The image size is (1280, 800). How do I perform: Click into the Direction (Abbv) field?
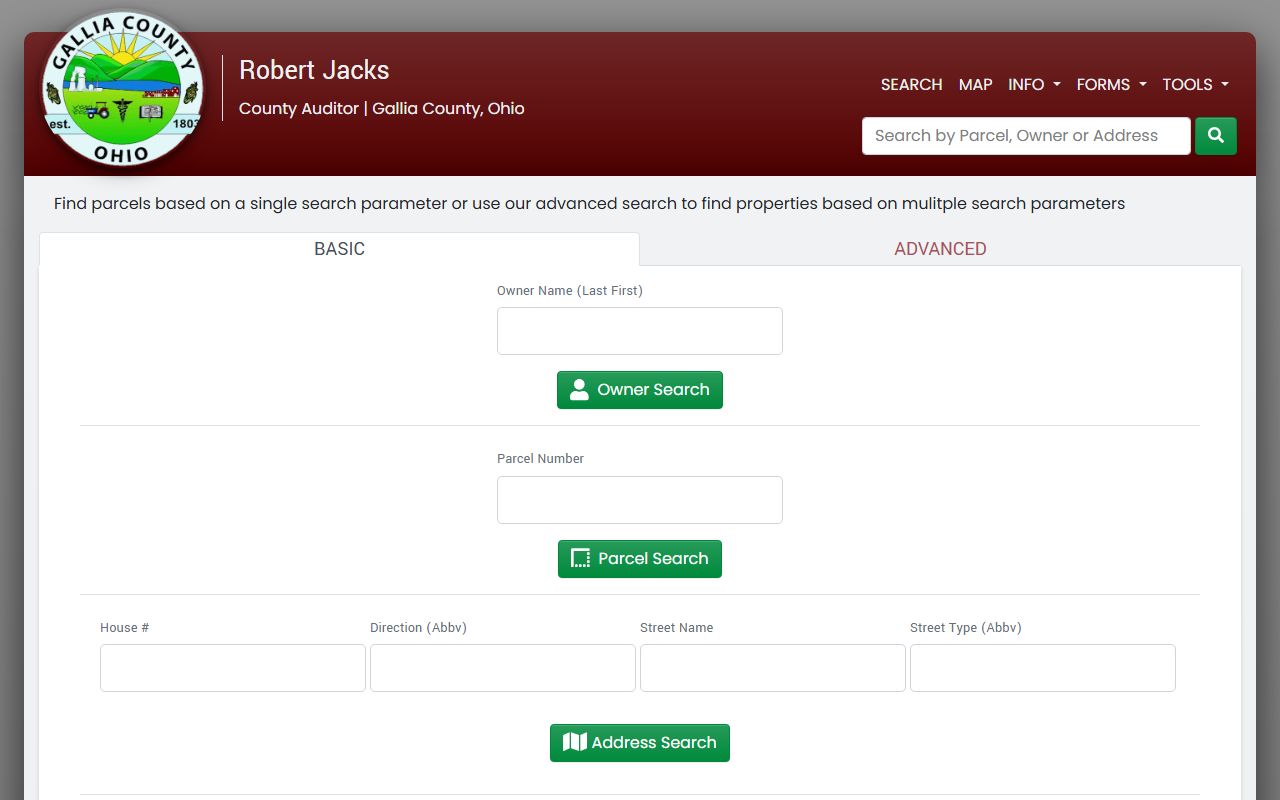click(503, 668)
